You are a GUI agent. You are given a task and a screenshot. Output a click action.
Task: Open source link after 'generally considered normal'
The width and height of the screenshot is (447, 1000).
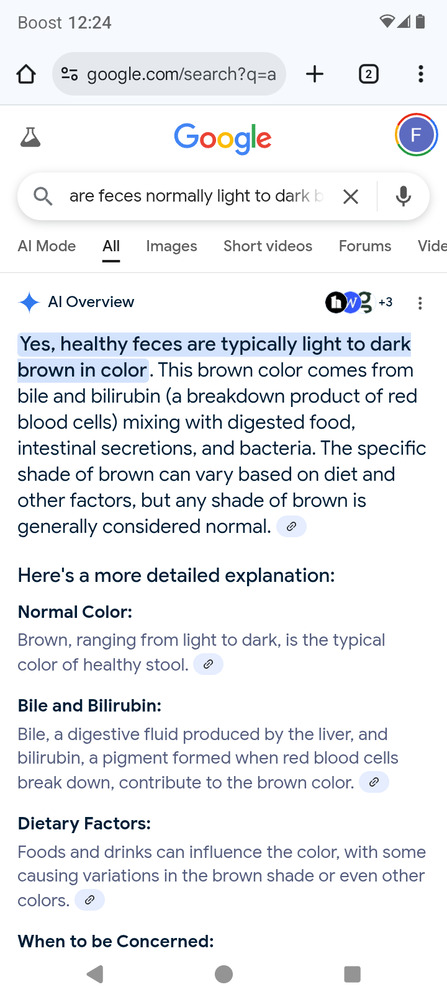click(291, 527)
